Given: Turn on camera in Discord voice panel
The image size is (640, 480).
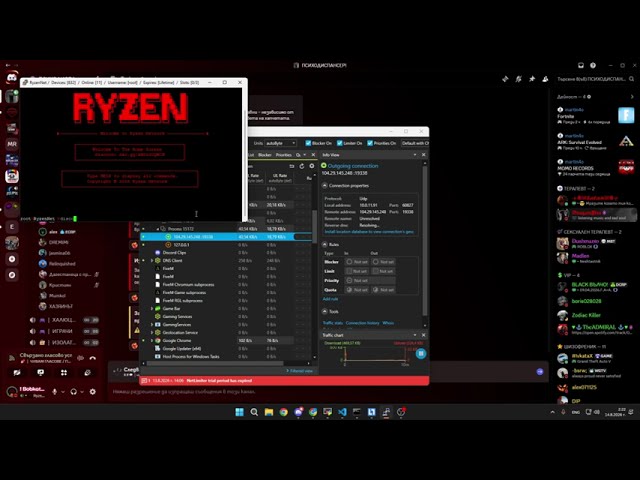Looking at the screenshot, I should coord(17,373).
